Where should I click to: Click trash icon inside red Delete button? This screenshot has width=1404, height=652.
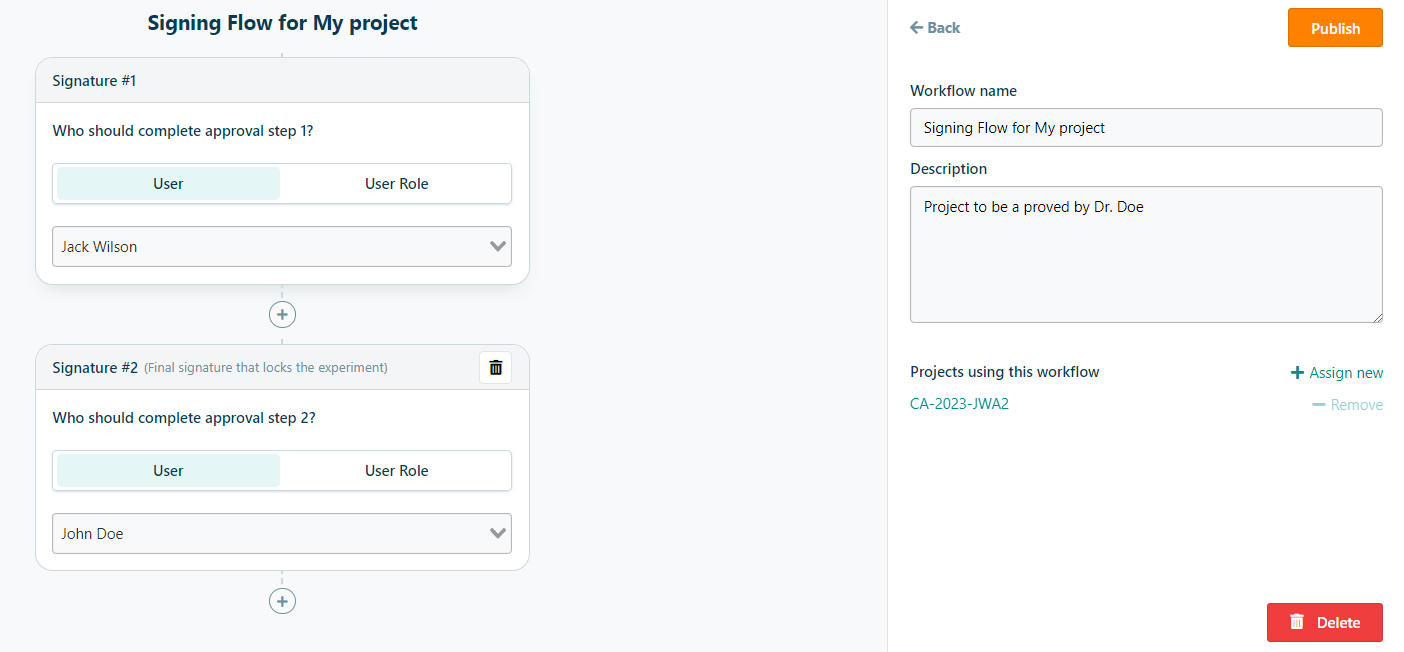coord(1297,622)
